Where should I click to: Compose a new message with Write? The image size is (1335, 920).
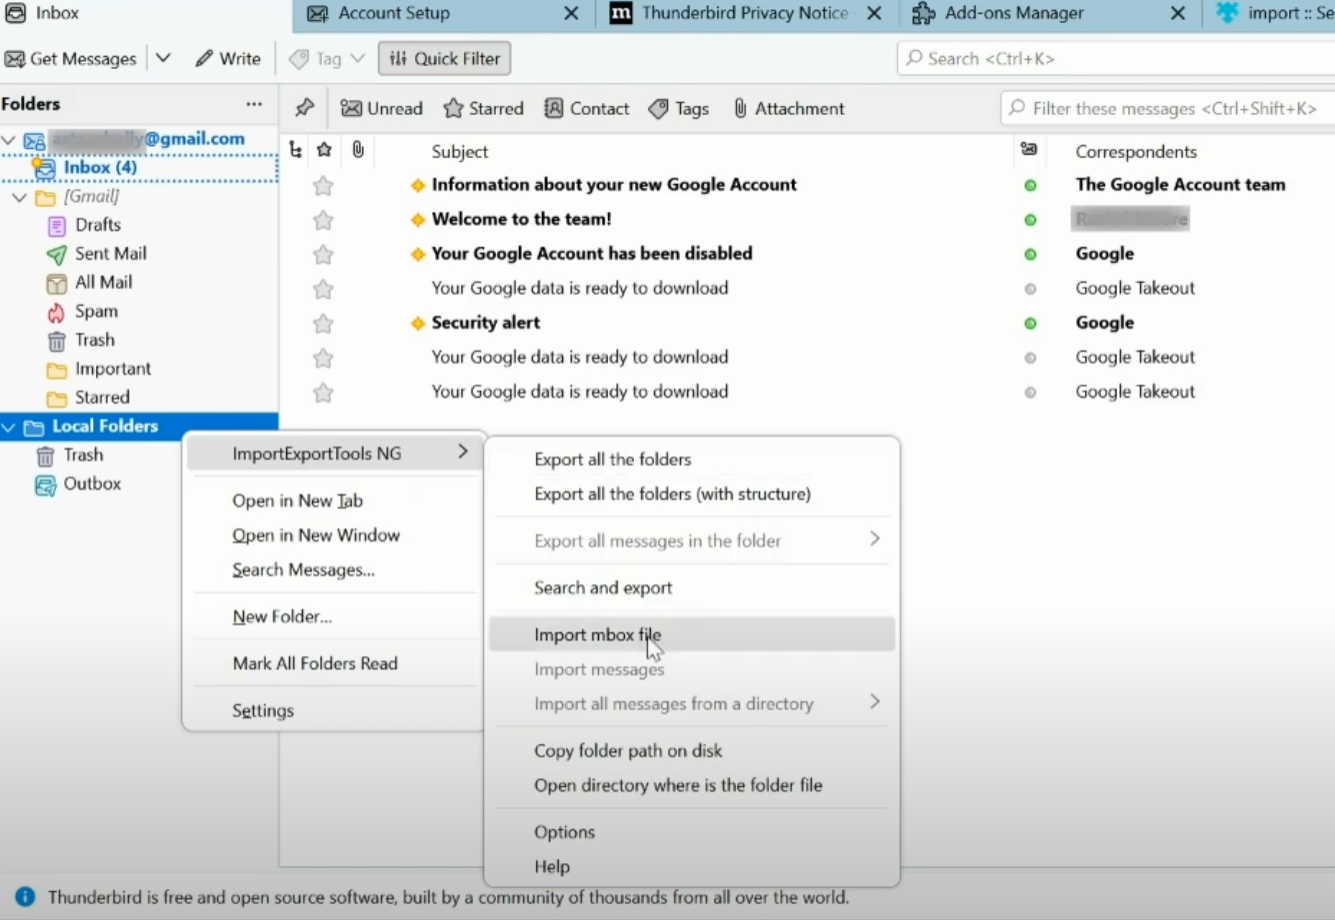(228, 59)
